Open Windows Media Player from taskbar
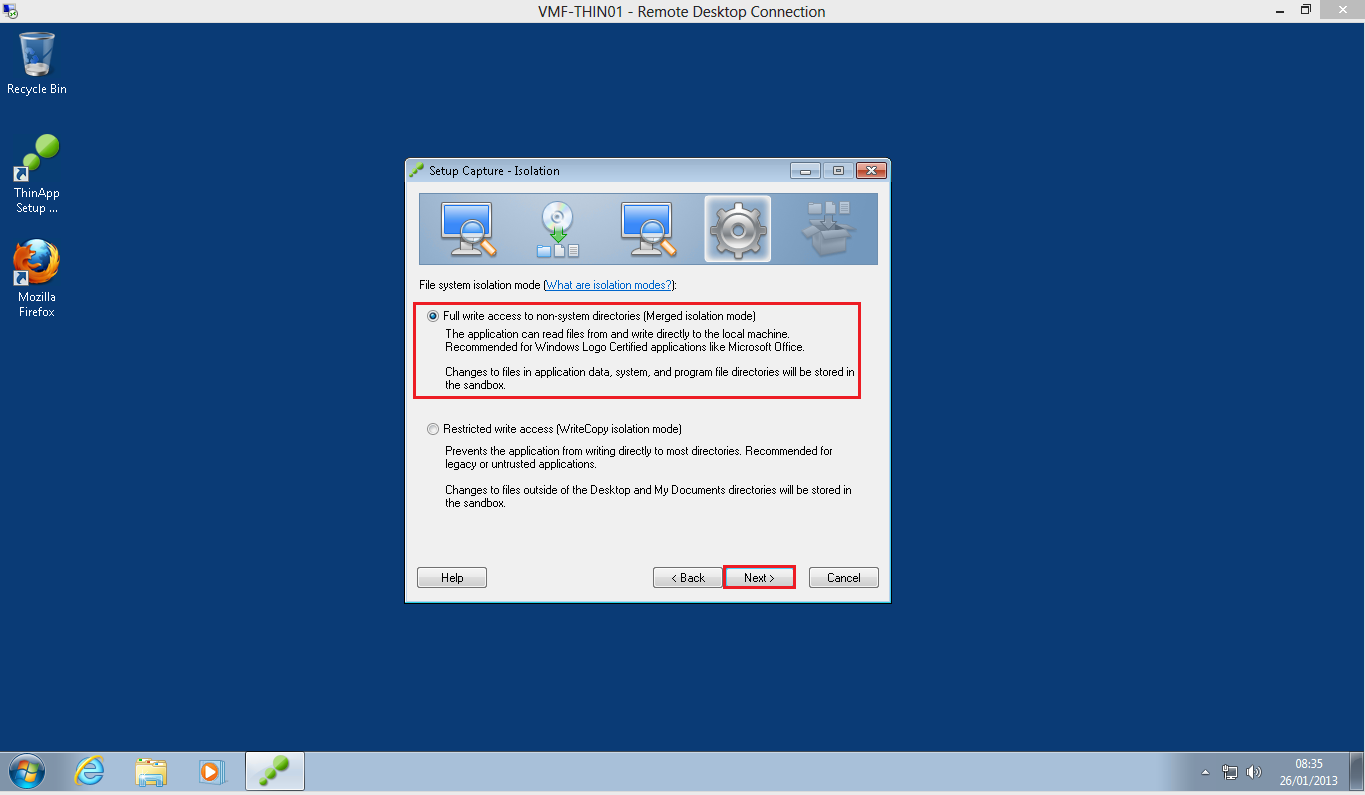This screenshot has width=1365, height=795. tap(211, 771)
